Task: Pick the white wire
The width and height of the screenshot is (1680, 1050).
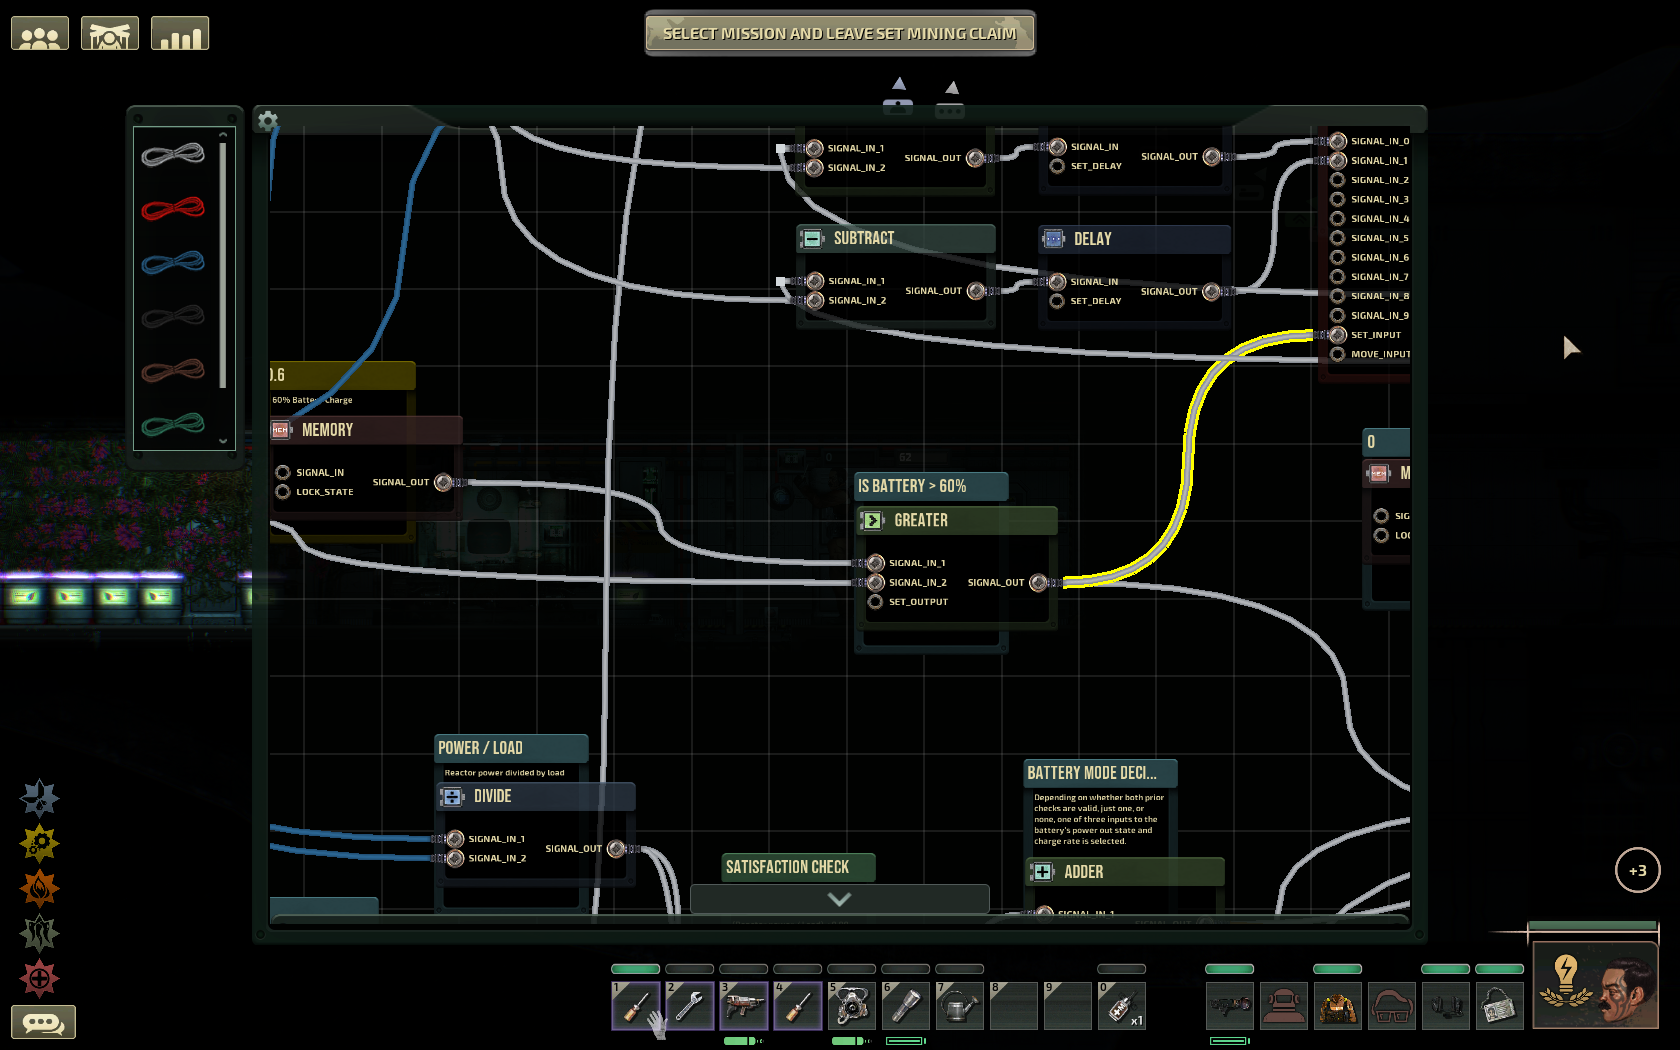Action: [x=173, y=154]
